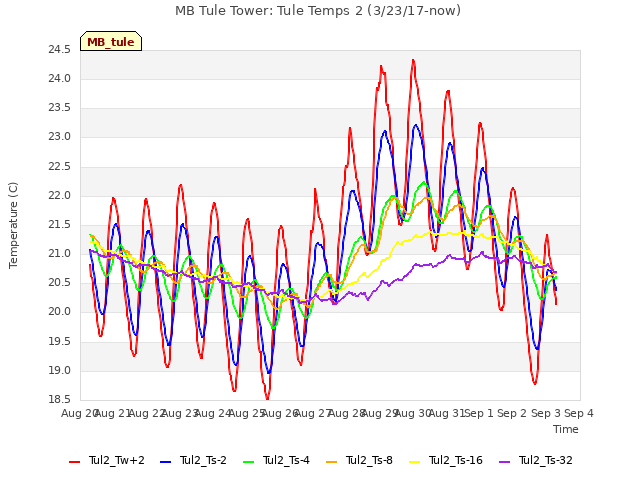Click the 23.0 y-axis tick label

pos(60,137)
